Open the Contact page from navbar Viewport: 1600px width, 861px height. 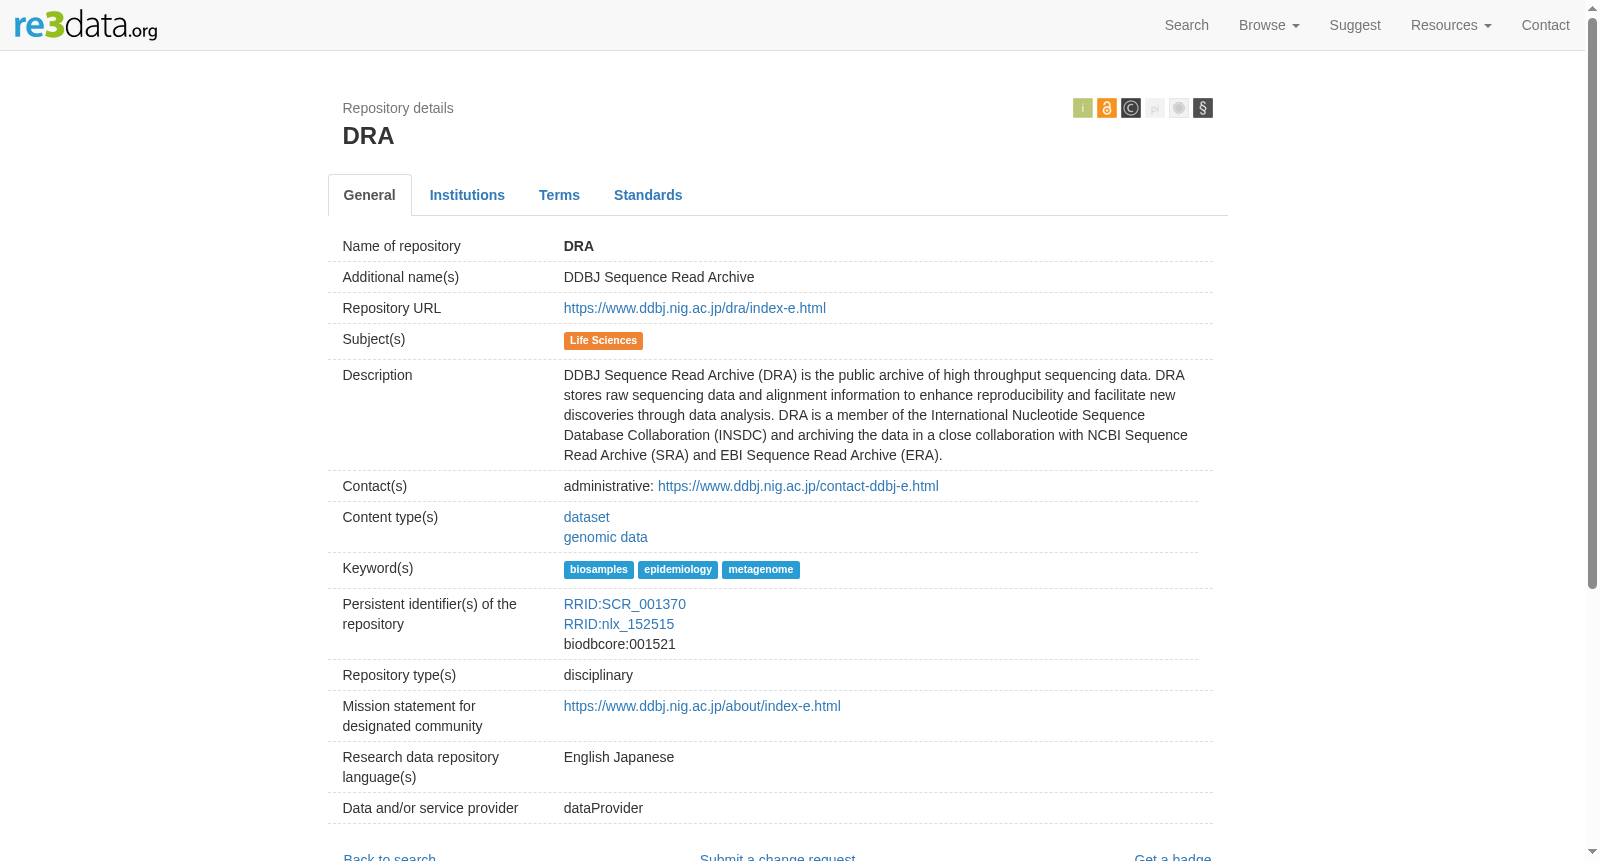coord(1545,25)
